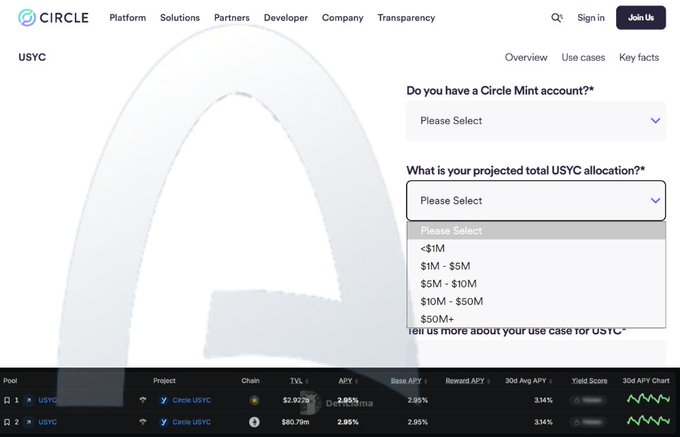Open the Company menu
This screenshot has height=437, width=680.
343,18
